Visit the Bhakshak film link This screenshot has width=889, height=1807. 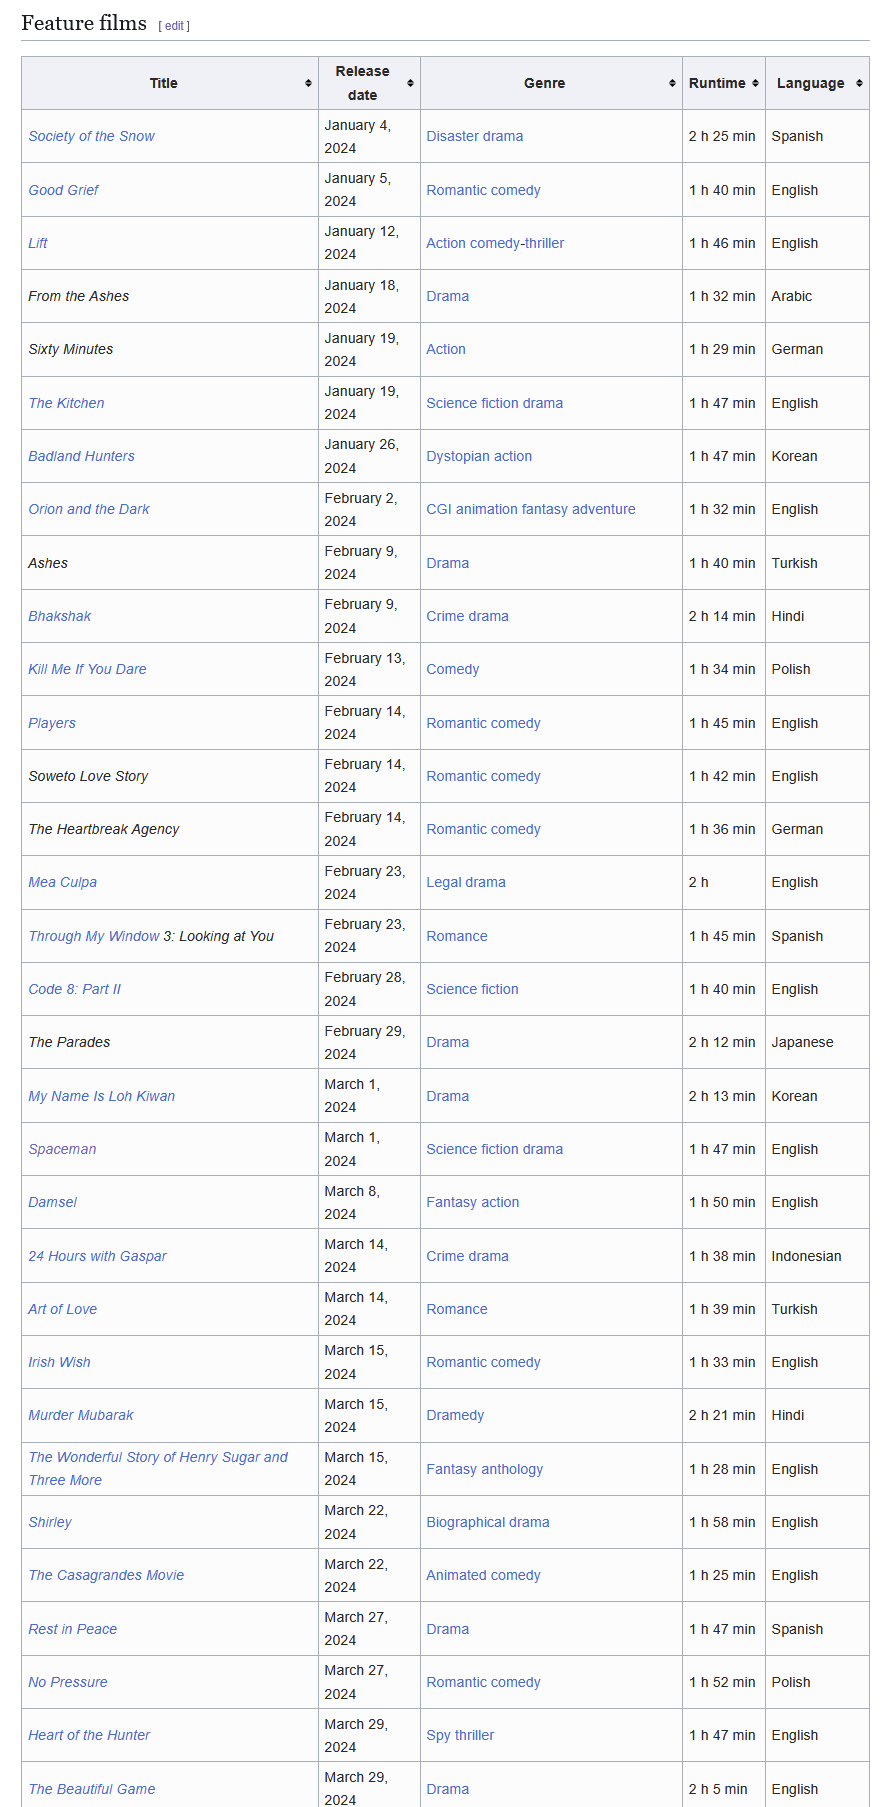[59, 616]
